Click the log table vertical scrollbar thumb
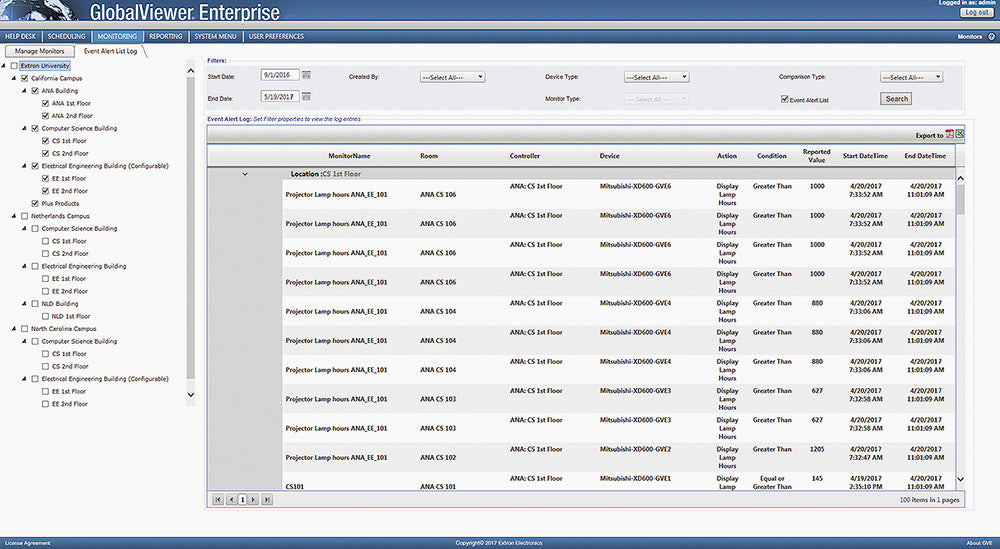The width and height of the screenshot is (1000, 549). [960, 200]
